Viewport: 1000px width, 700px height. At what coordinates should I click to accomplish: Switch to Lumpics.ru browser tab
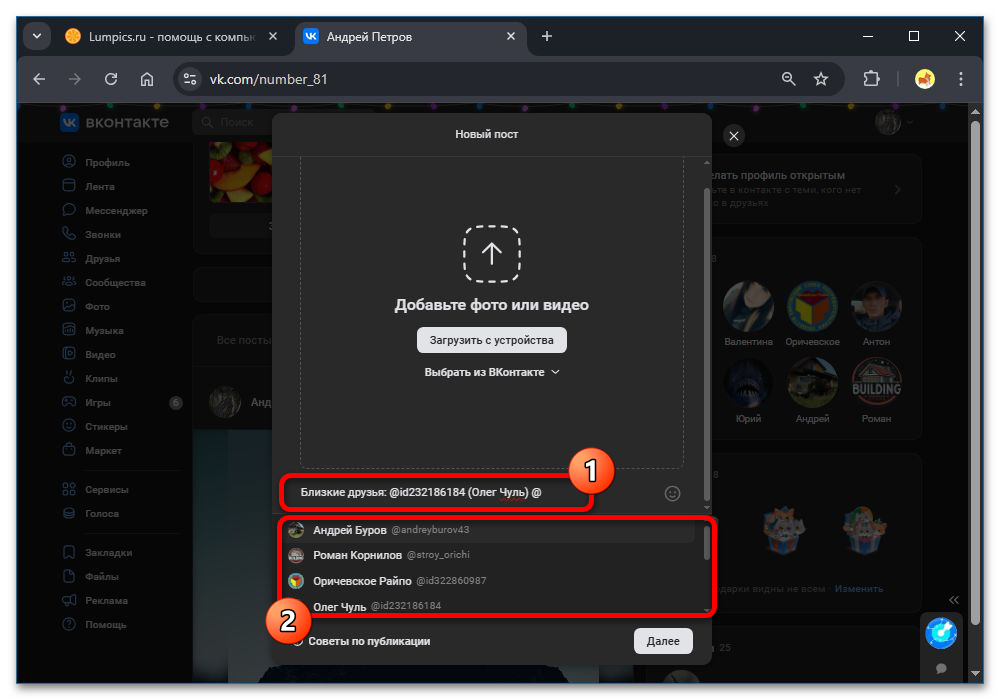[x=171, y=36]
